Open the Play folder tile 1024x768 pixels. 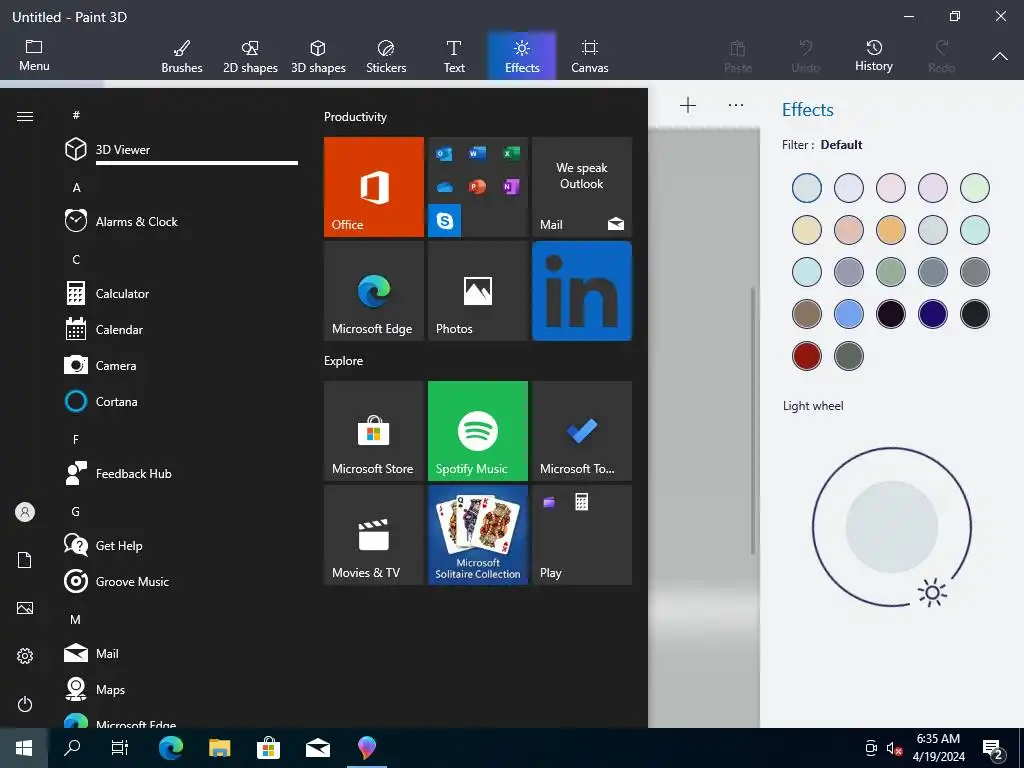(582, 535)
